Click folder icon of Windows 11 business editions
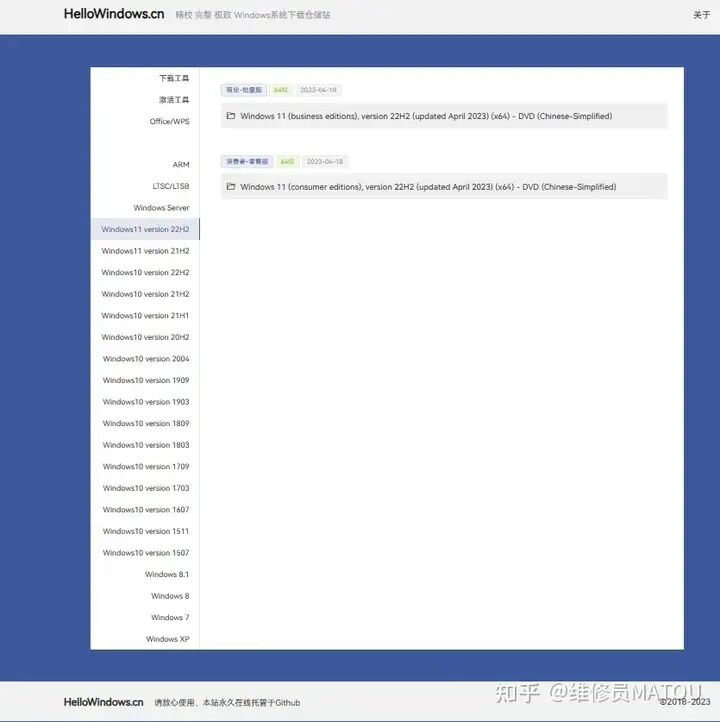This screenshot has height=722, width=720. coord(231,116)
